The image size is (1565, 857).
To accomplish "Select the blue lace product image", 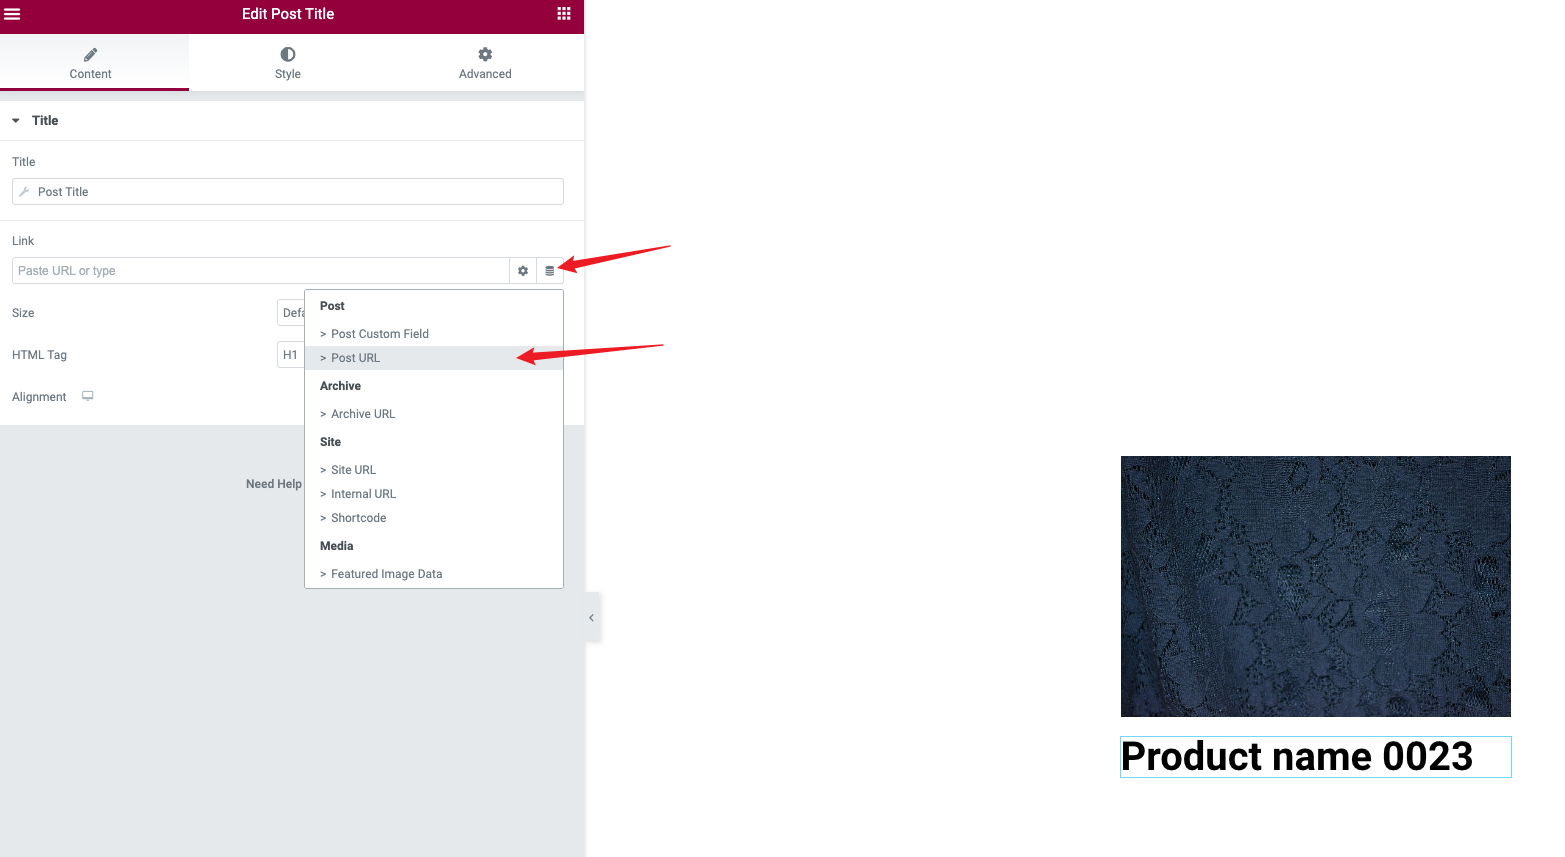I will 1316,586.
